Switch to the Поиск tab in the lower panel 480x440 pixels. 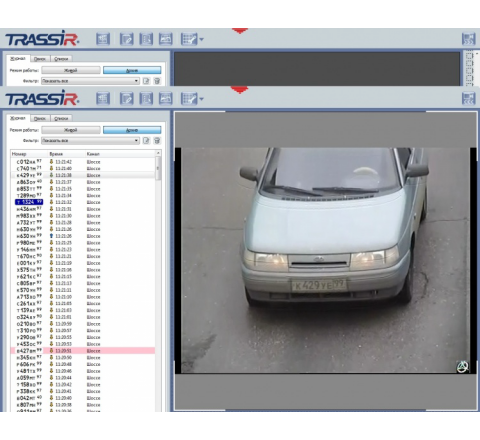coord(40,118)
